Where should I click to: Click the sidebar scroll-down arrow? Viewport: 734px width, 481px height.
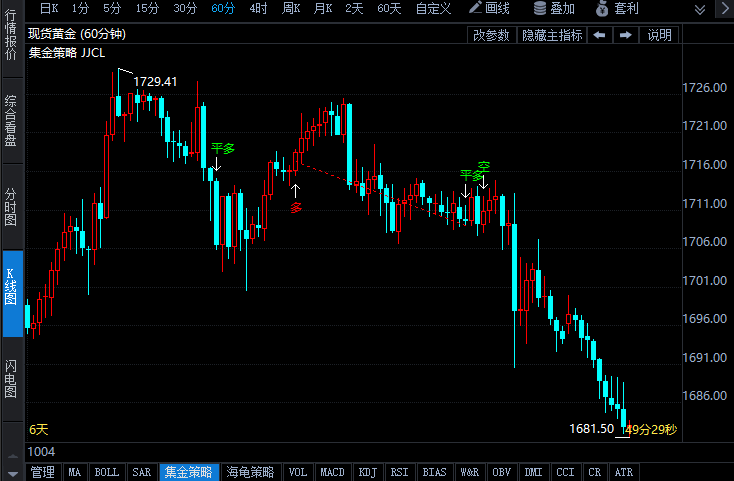tap(13, 474)
